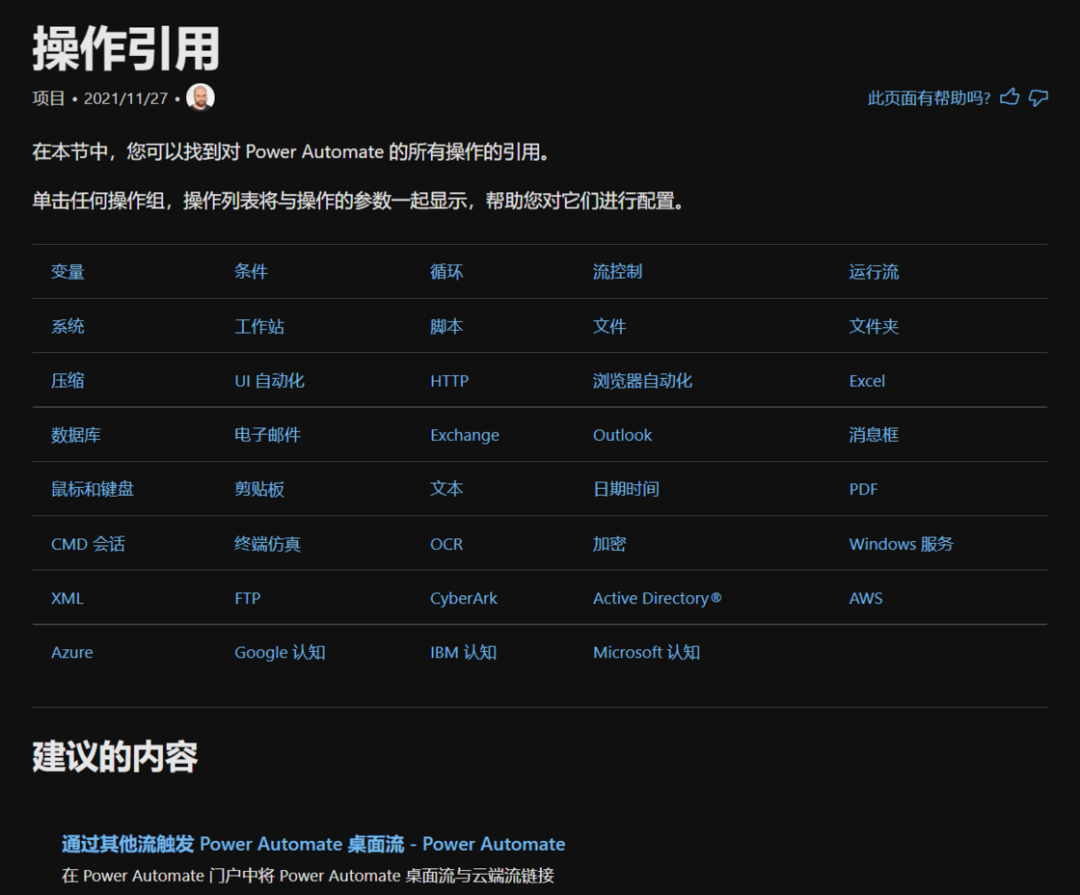Viewport: 1080px width, 895px height.
Task: Click the 建议的内容 section heading
Action: point(115,757)
